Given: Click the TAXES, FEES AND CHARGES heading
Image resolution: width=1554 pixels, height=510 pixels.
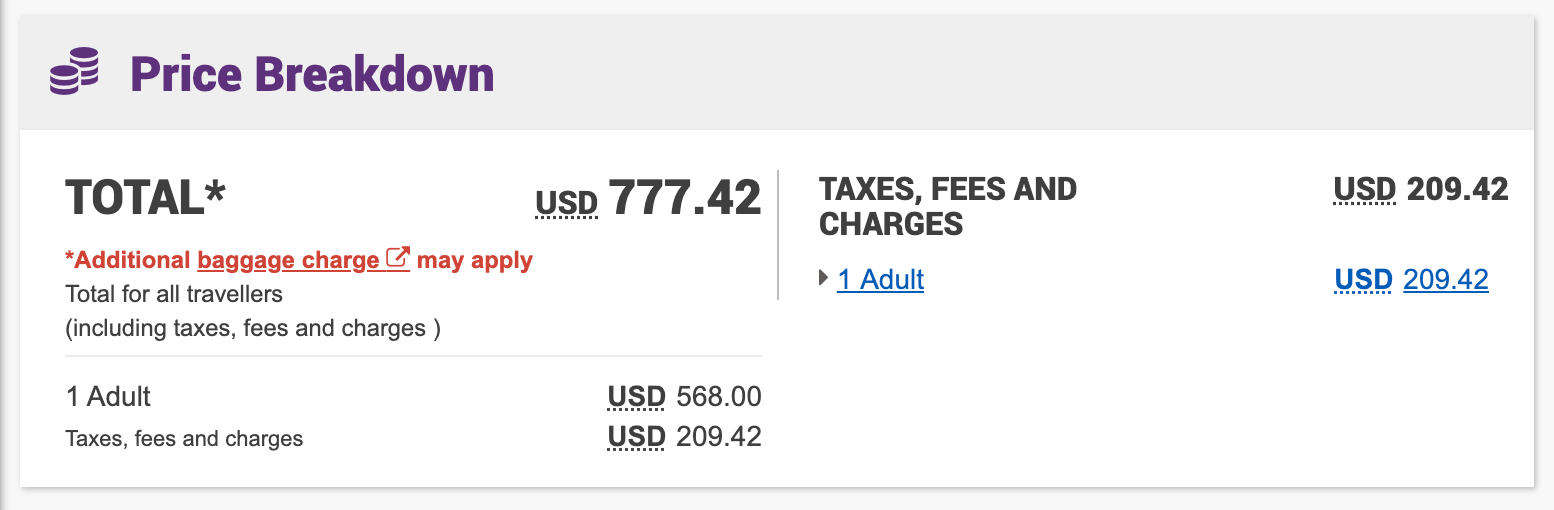Looking at the screenshot, I should point(947,206).
